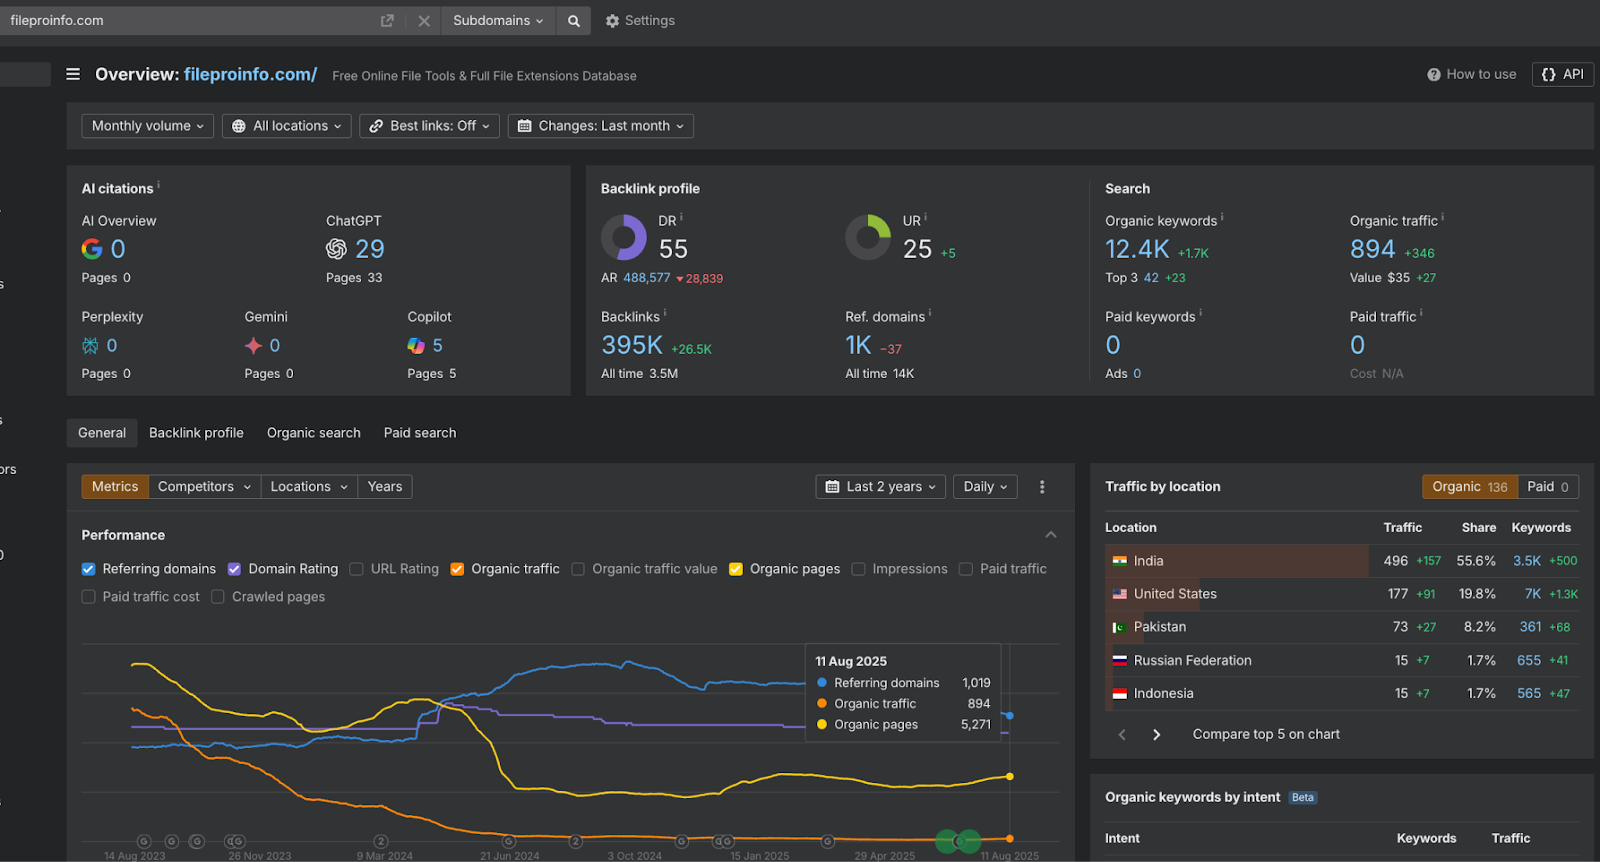Open the 395K backlinks link
The height and width of the screenshot is (862, 1600).
632,345
